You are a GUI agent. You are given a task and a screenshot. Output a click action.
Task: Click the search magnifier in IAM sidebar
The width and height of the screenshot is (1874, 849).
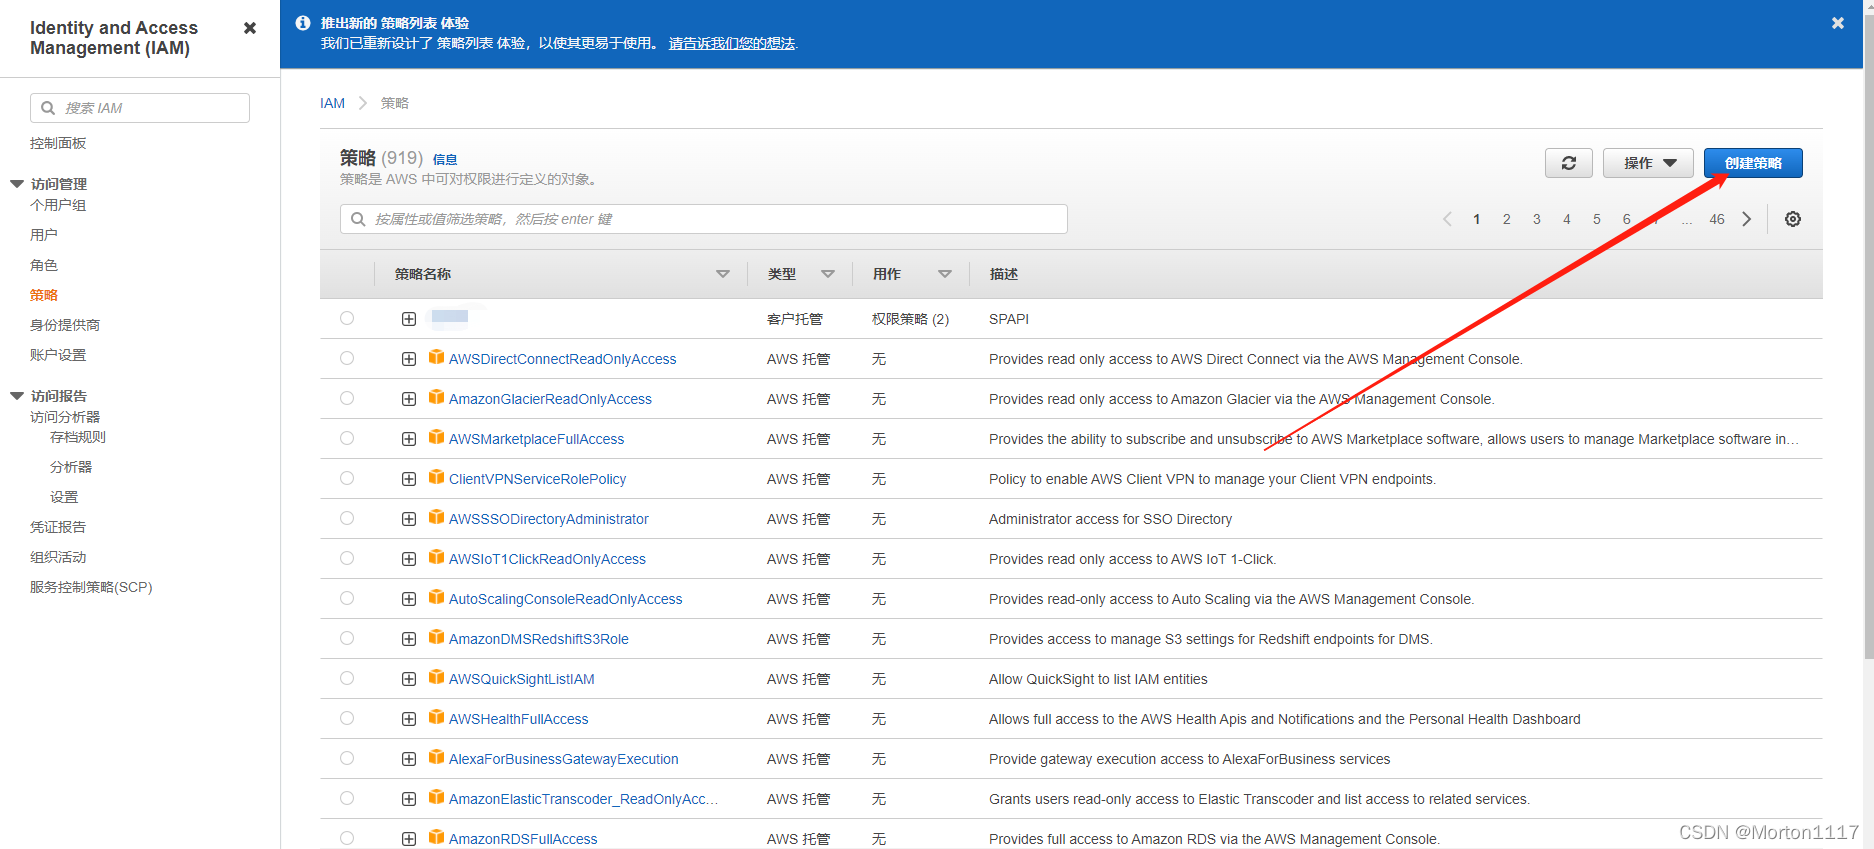[x=48, y=108]
